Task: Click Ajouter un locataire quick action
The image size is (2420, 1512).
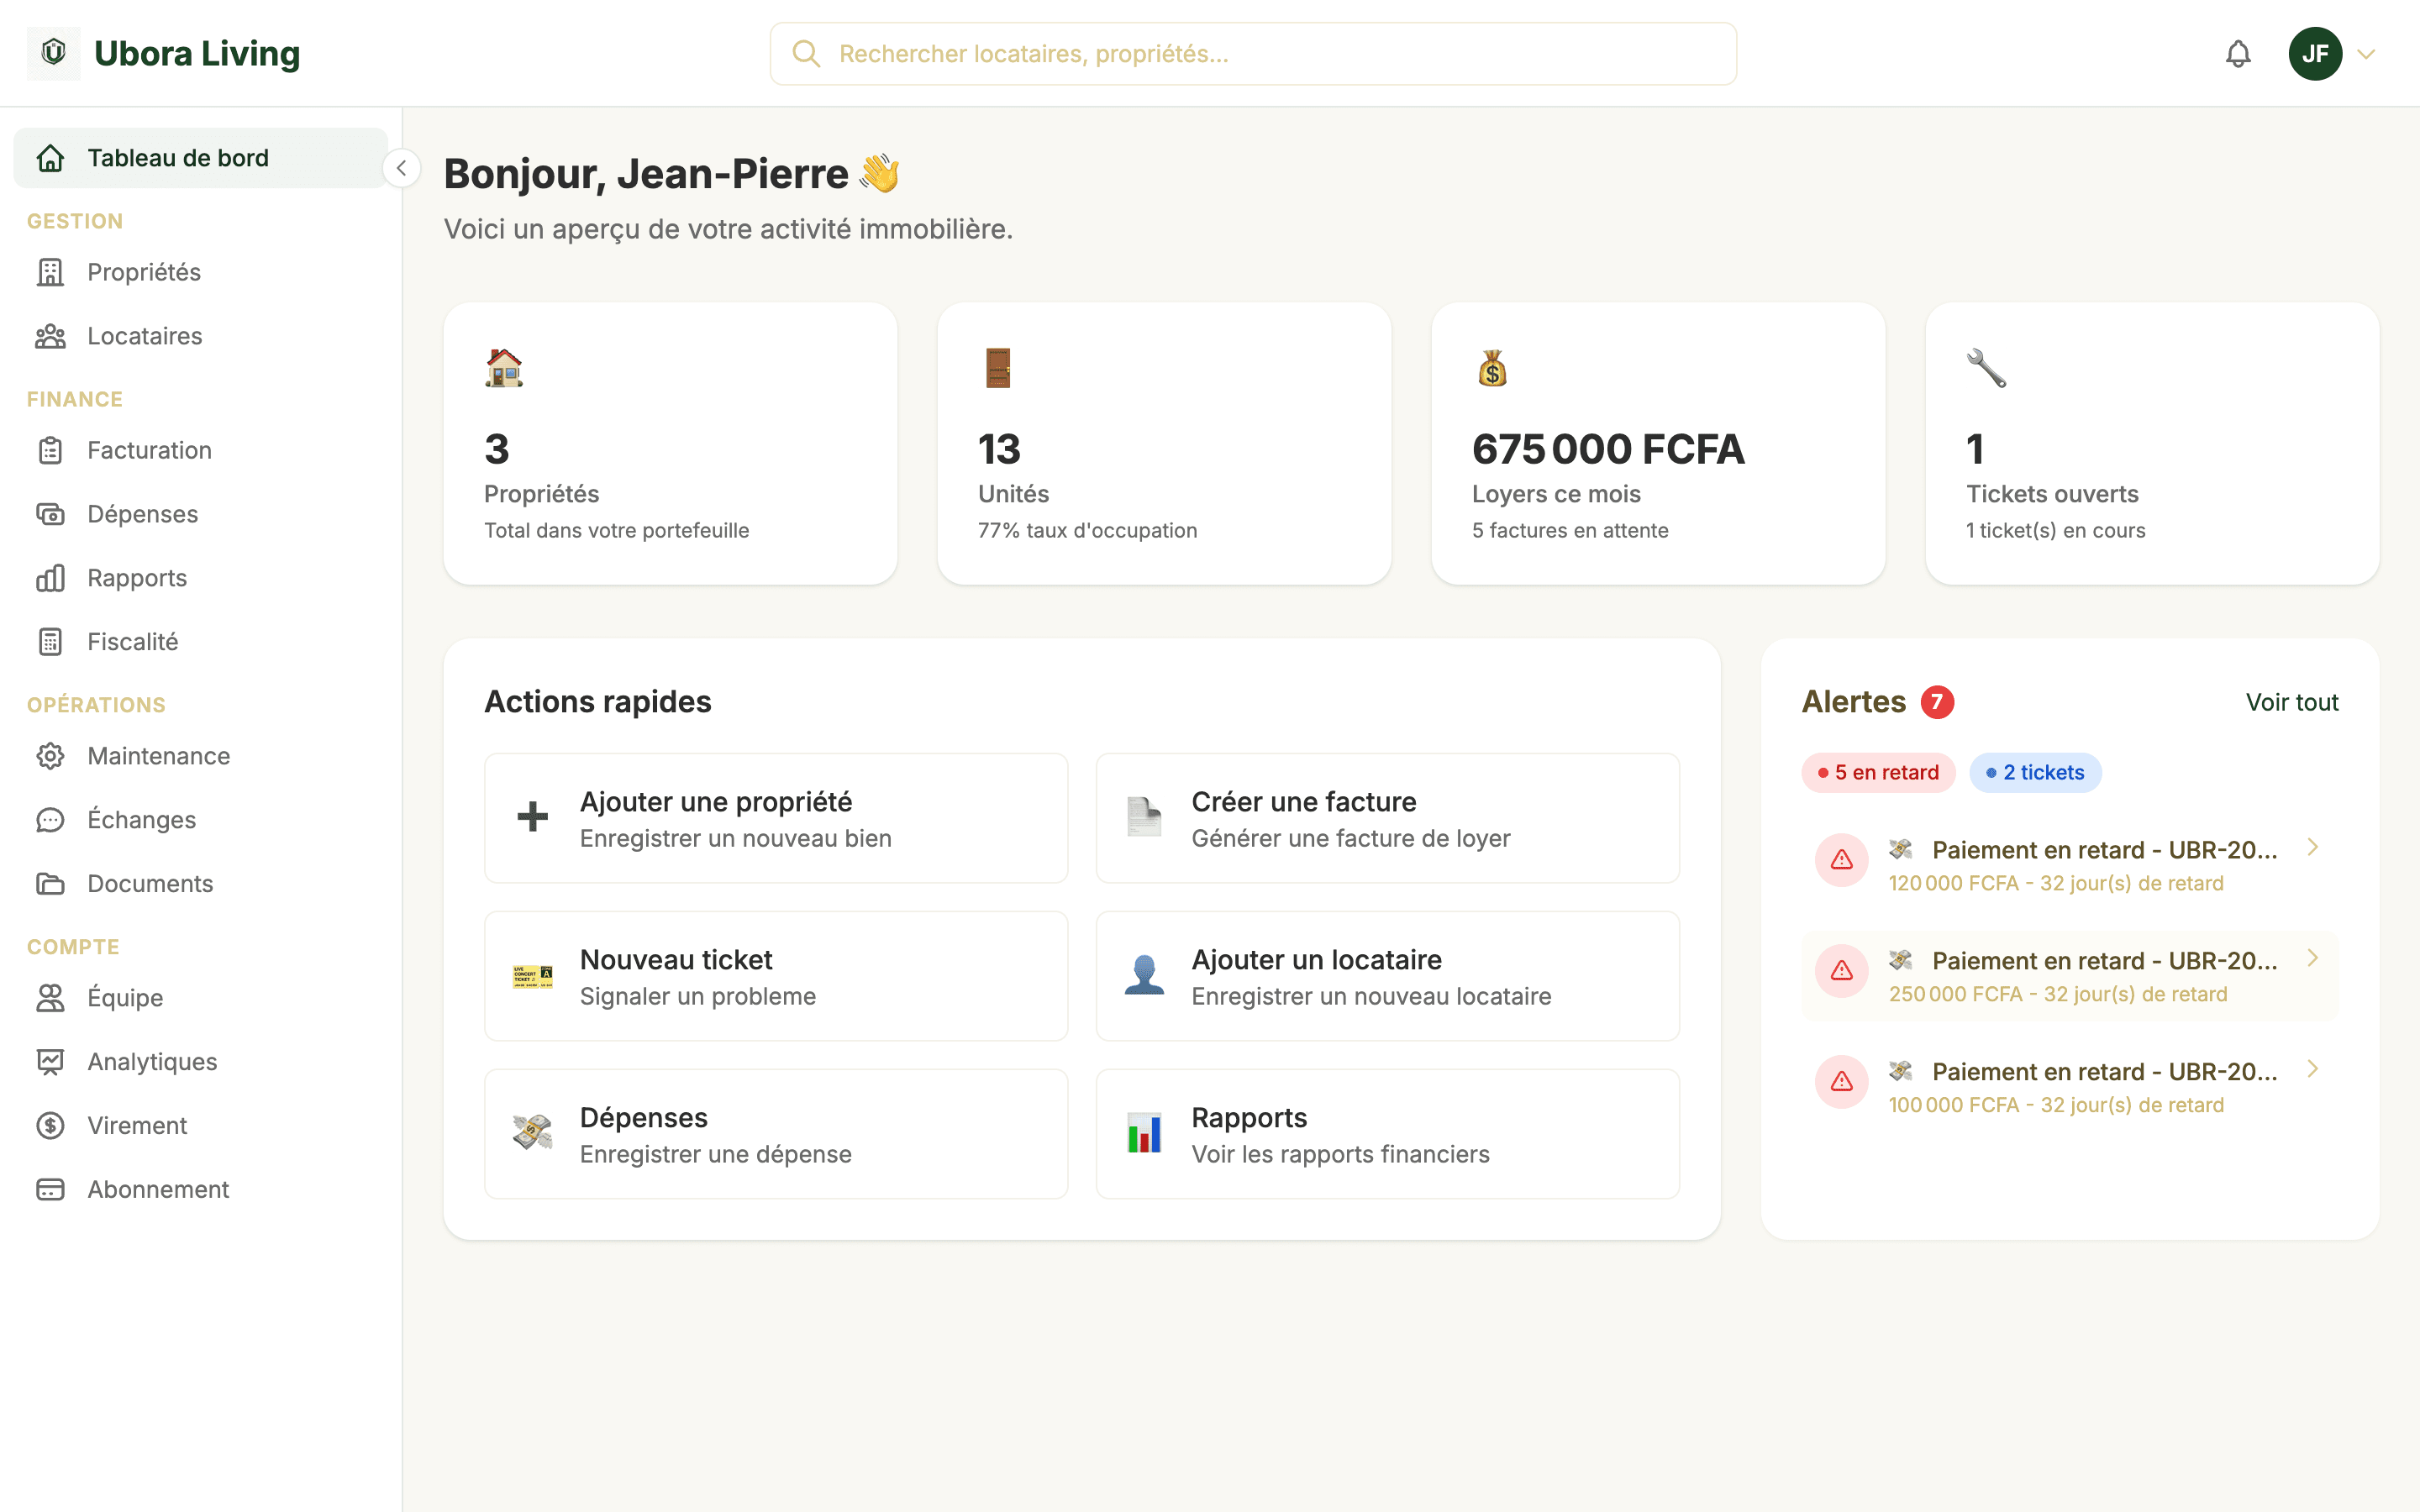Action: click(x=1388, y=976)
